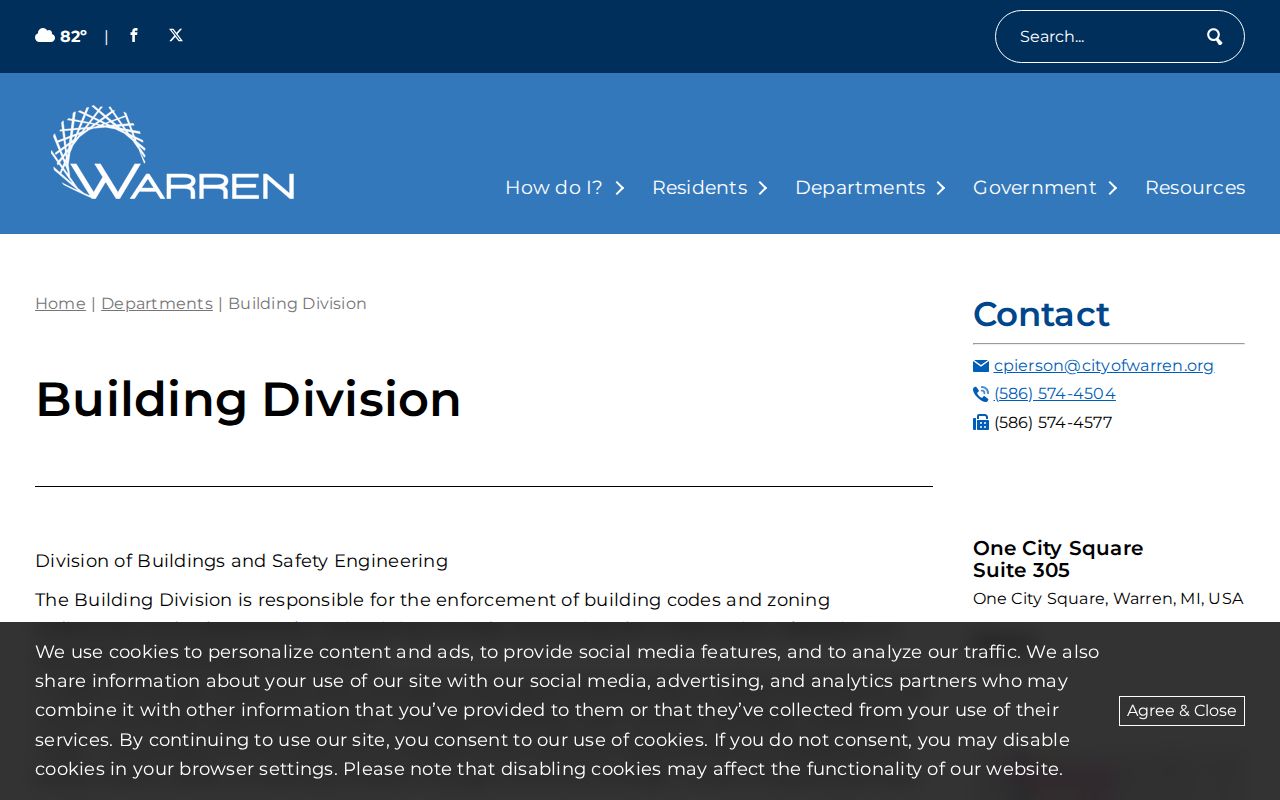Click the Building Division page heading
1280x800 pixels.
pos(248,399)
